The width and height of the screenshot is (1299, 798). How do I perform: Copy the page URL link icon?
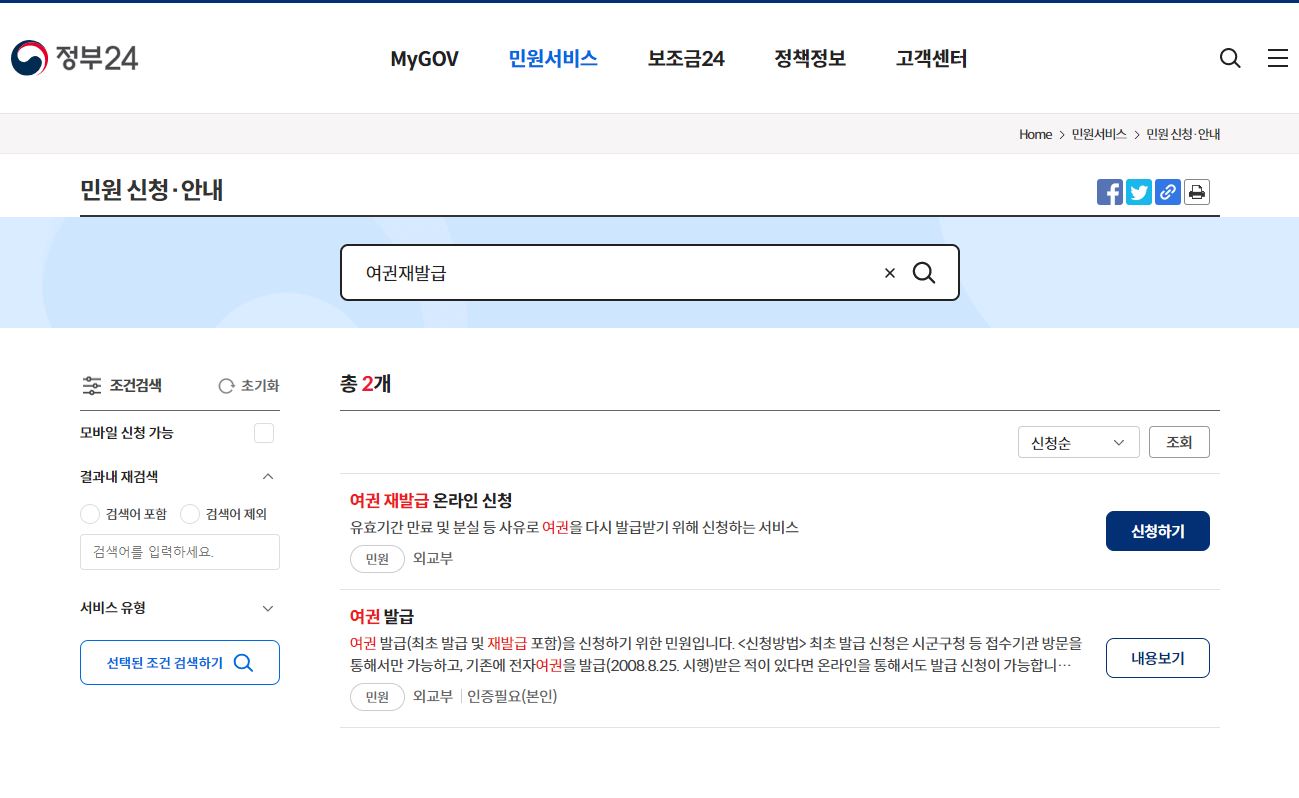1167,192
